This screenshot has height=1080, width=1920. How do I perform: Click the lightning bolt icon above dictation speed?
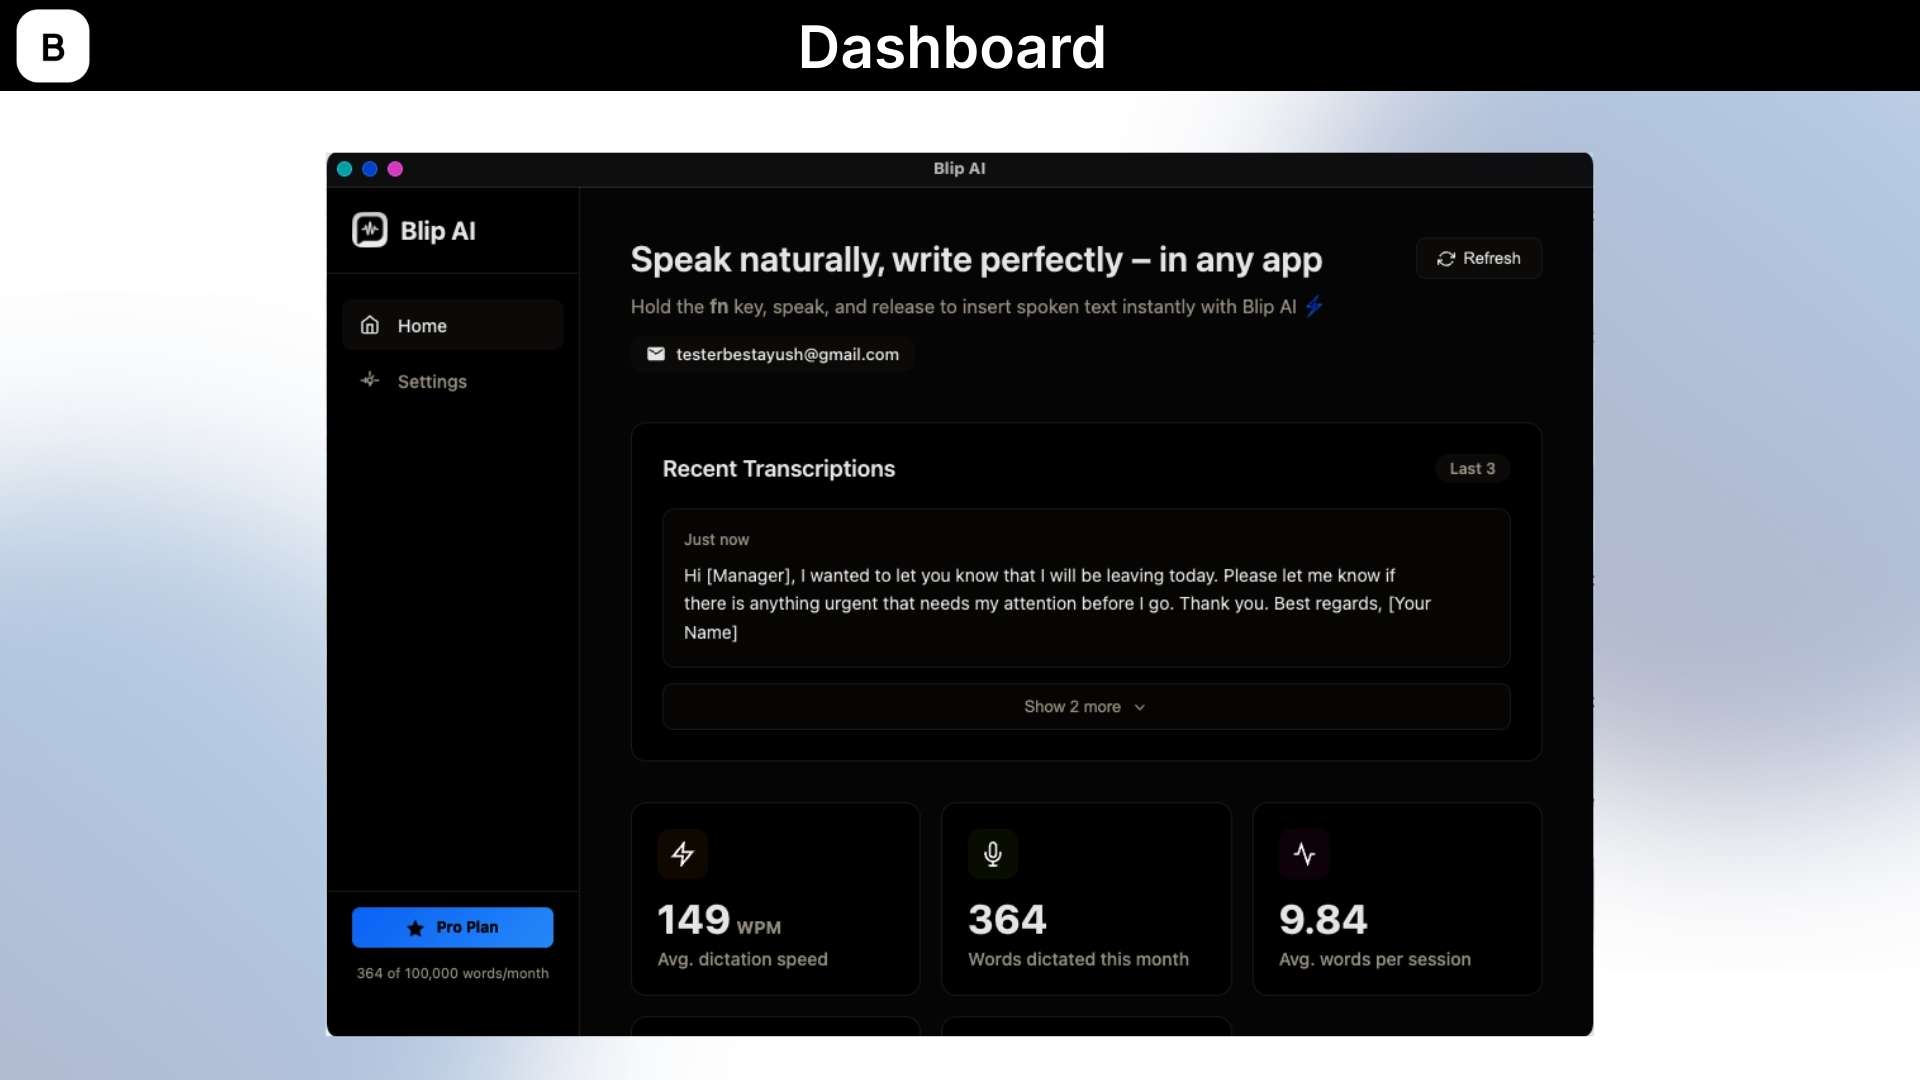[683, 853]
